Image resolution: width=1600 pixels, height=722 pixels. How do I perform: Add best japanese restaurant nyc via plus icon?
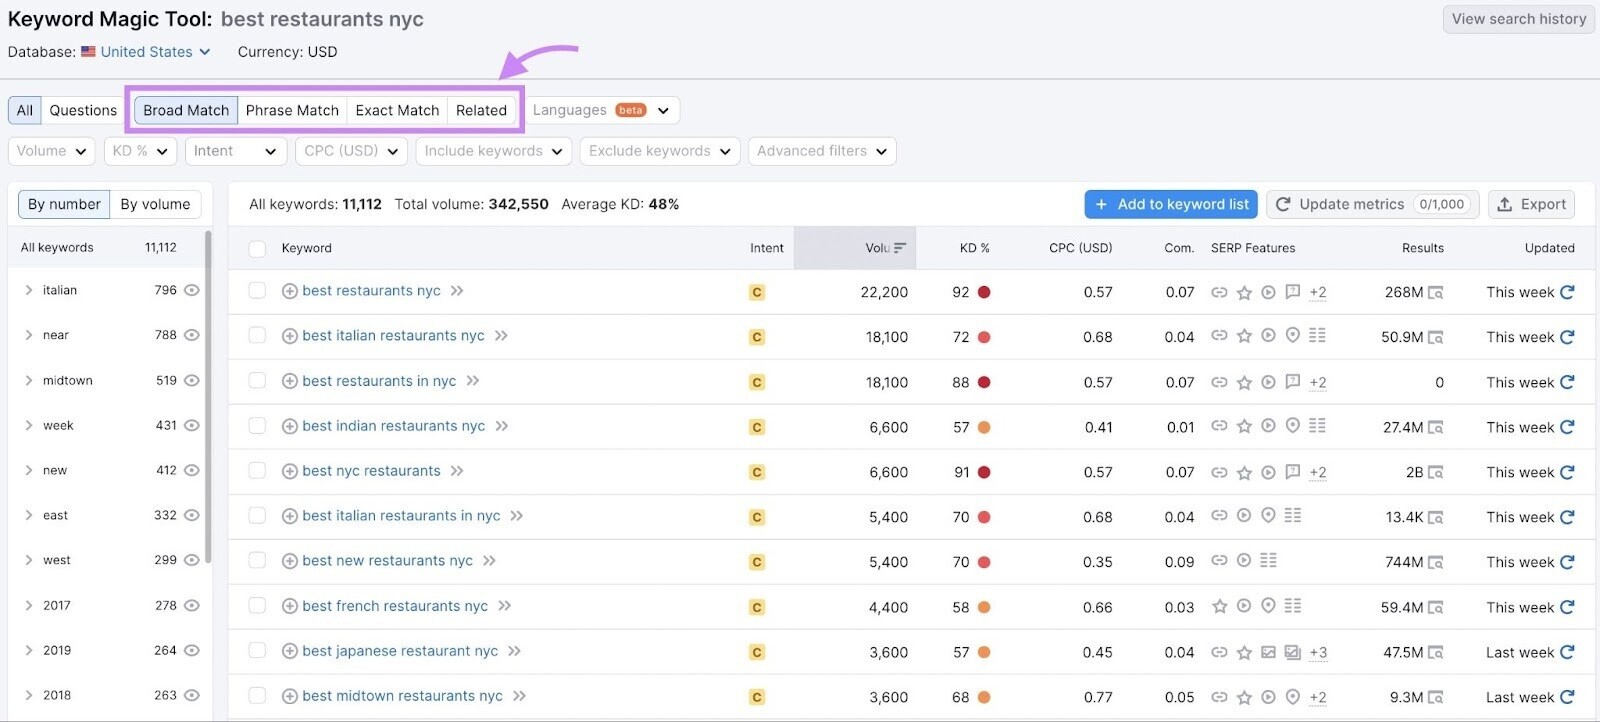pos(290,651)
